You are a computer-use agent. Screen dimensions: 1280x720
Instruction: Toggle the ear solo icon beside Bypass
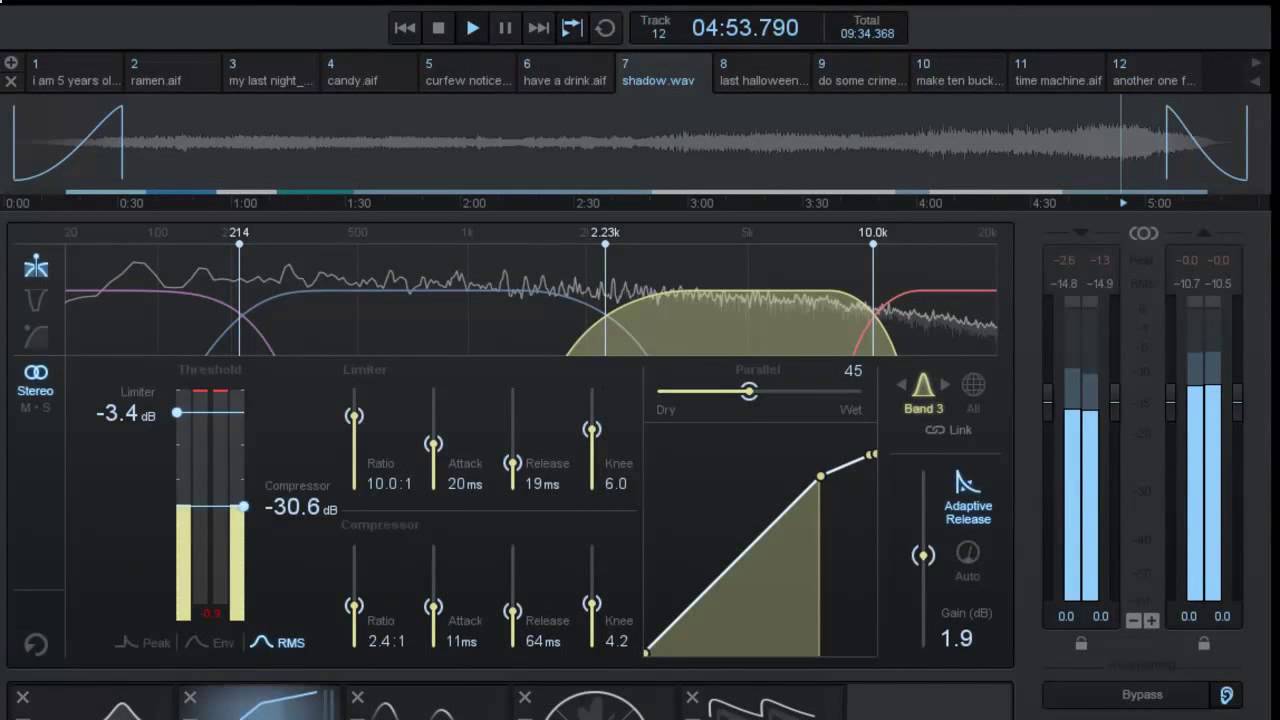[x=1226, y=694]
